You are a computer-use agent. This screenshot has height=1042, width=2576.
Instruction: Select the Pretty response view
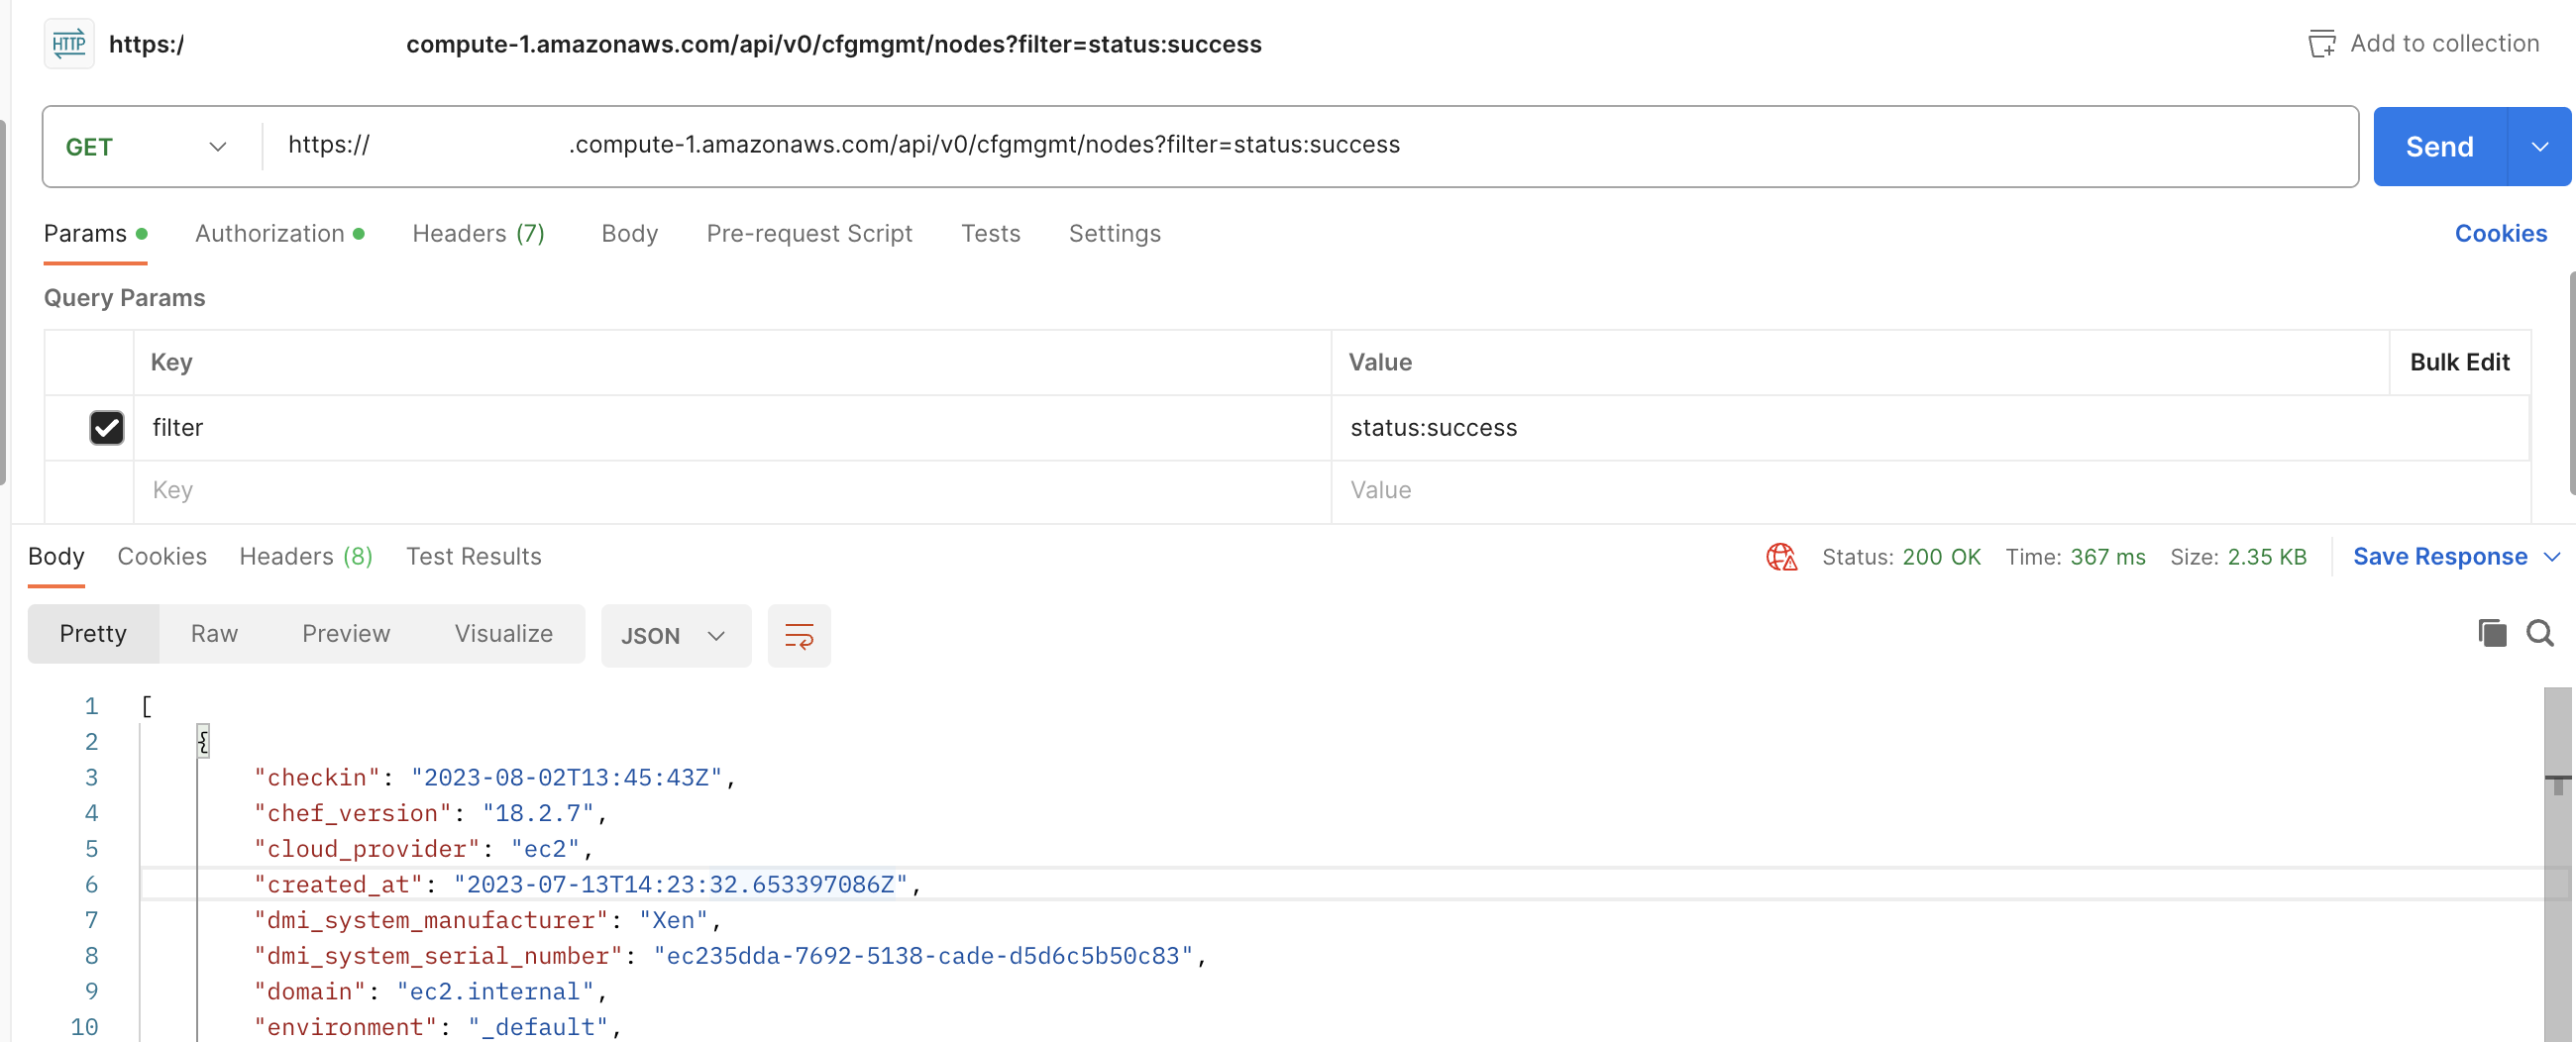coord(93,634)
